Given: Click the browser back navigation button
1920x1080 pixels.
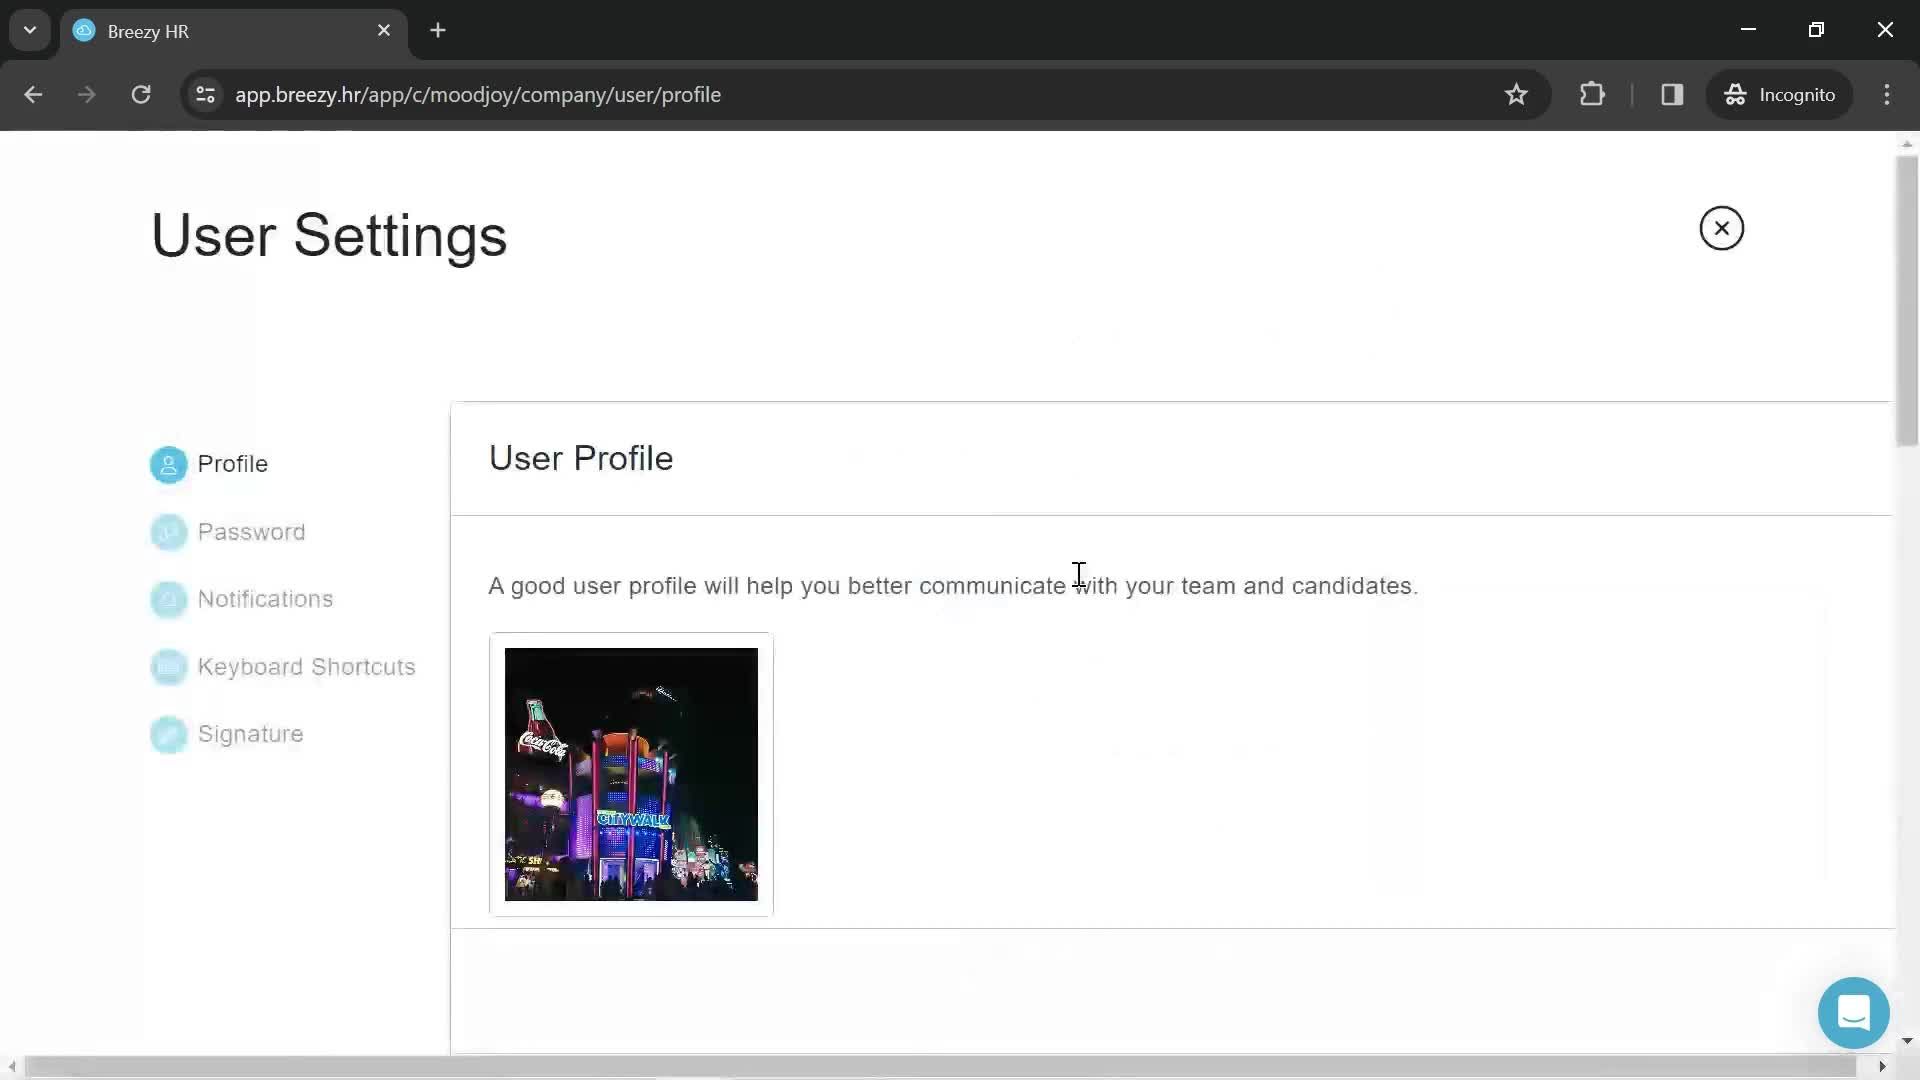Looking at the screenshot, I should pos(34,95).
